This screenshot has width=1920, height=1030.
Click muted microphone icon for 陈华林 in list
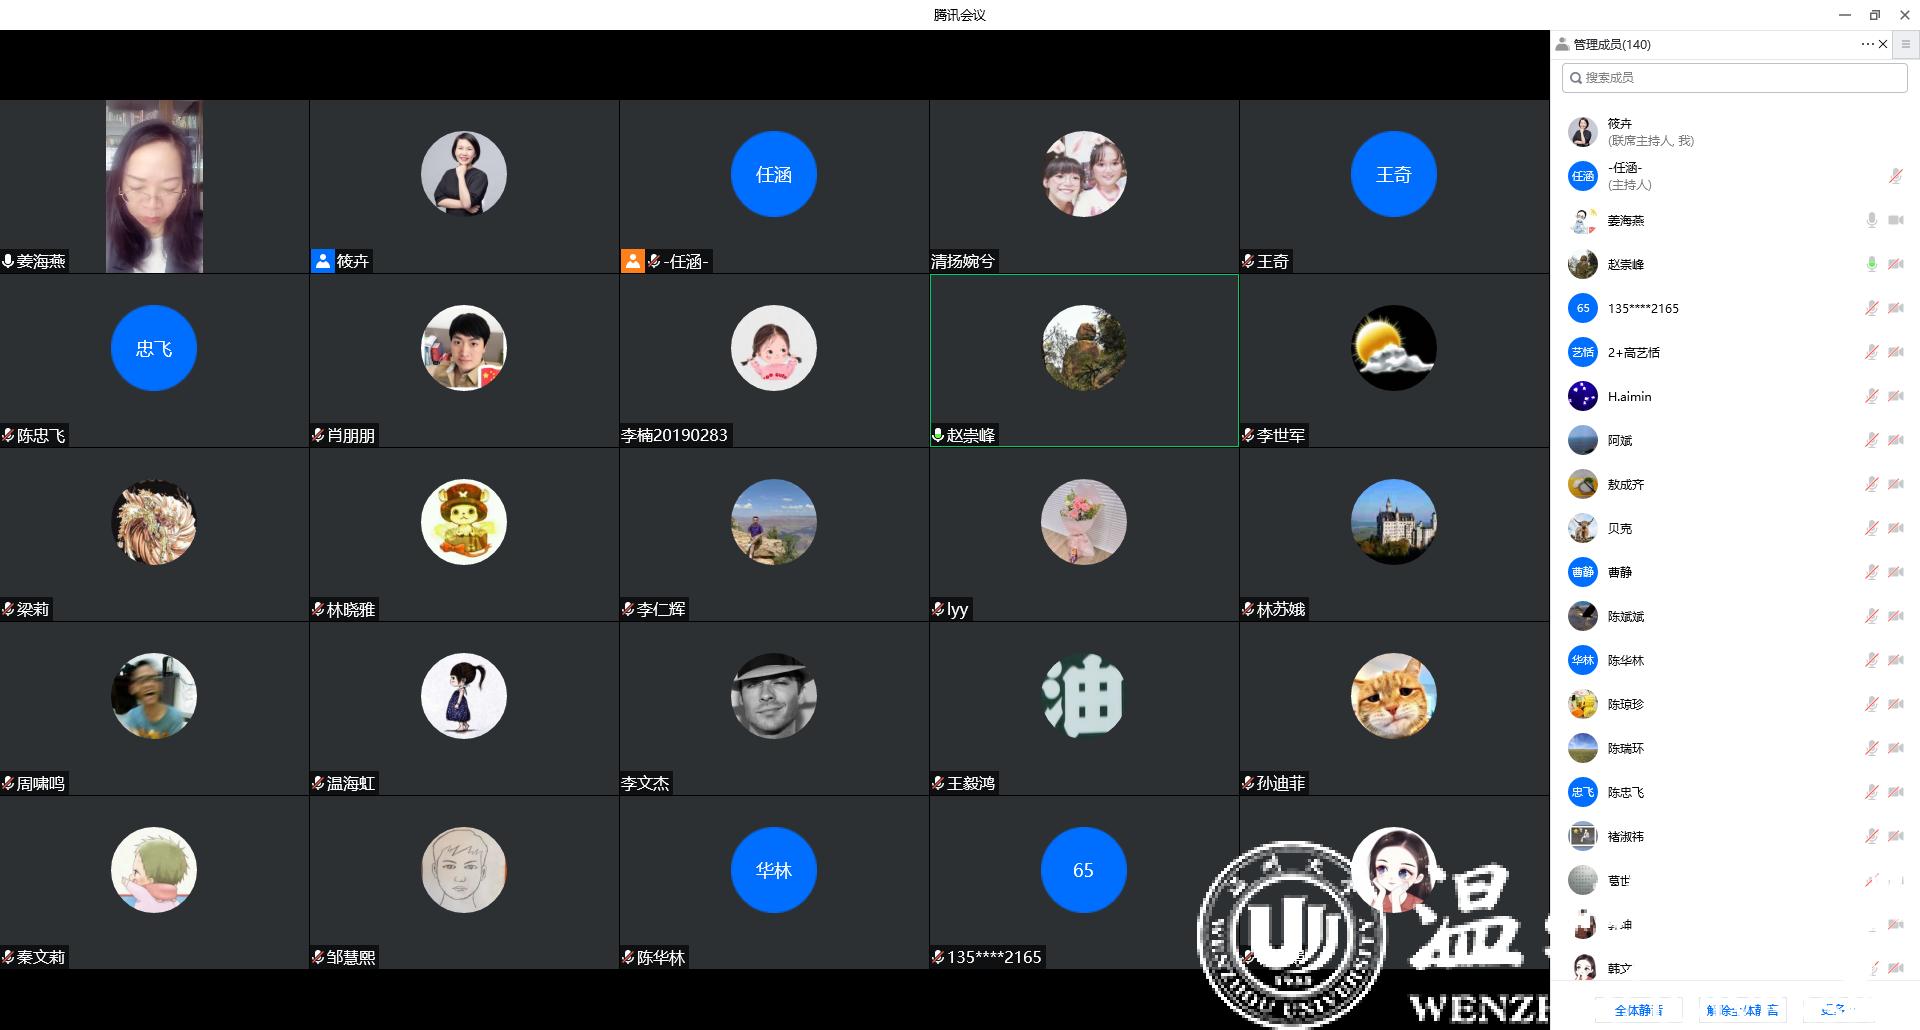[x=1871, y=660]
